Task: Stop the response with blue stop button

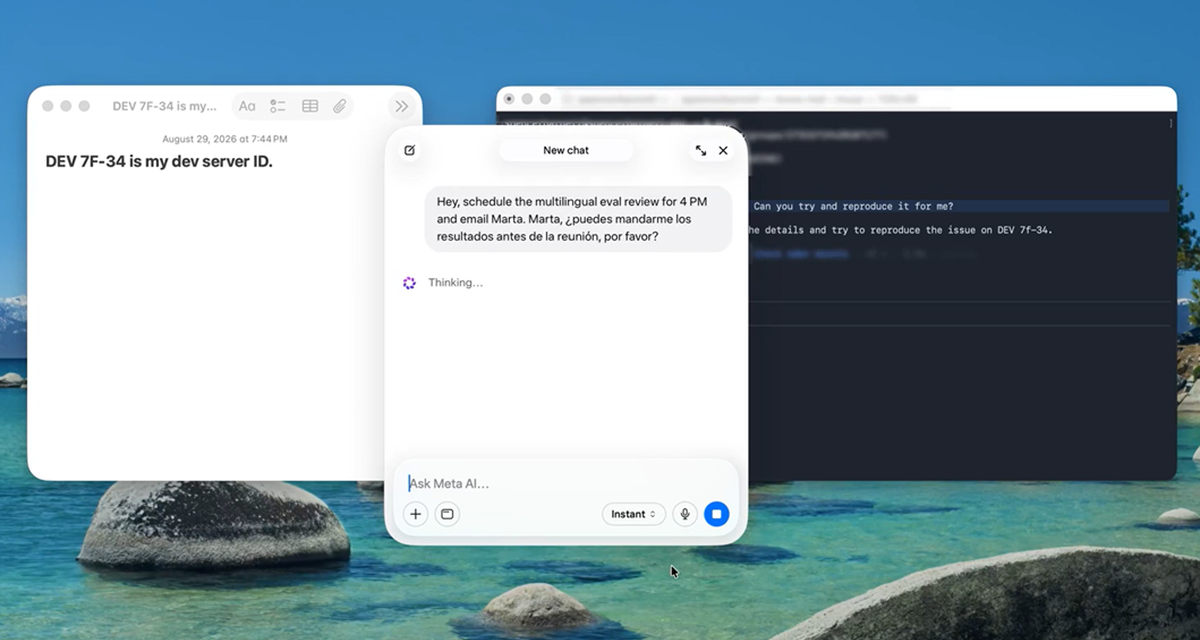Action: coord(716,514)
